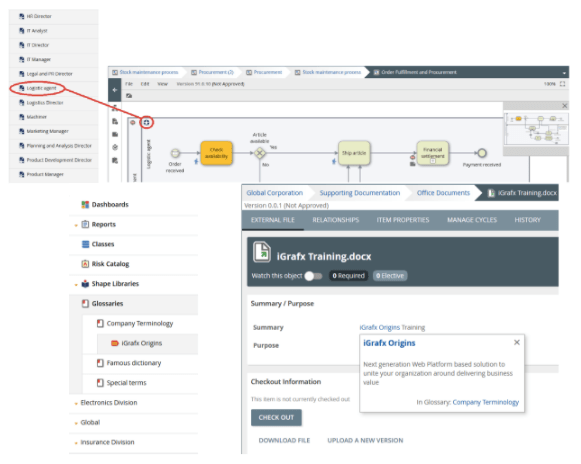Open the Office Documents breadcrumb

(x=443, y=193)
